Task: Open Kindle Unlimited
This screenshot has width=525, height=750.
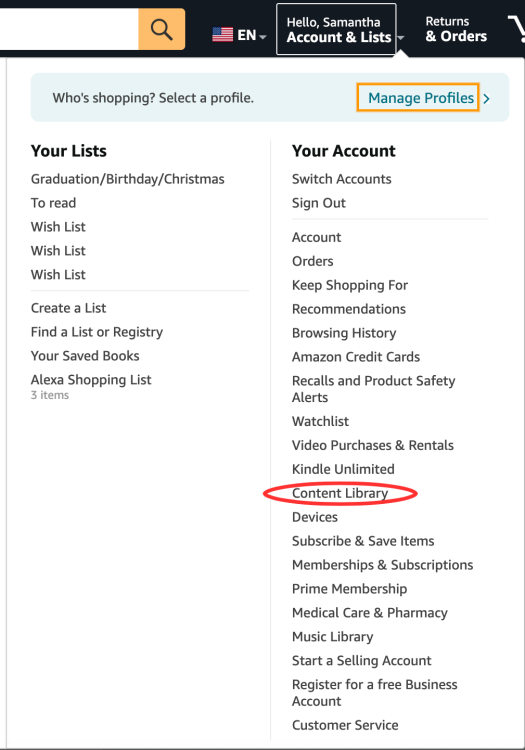Action: 343,469
